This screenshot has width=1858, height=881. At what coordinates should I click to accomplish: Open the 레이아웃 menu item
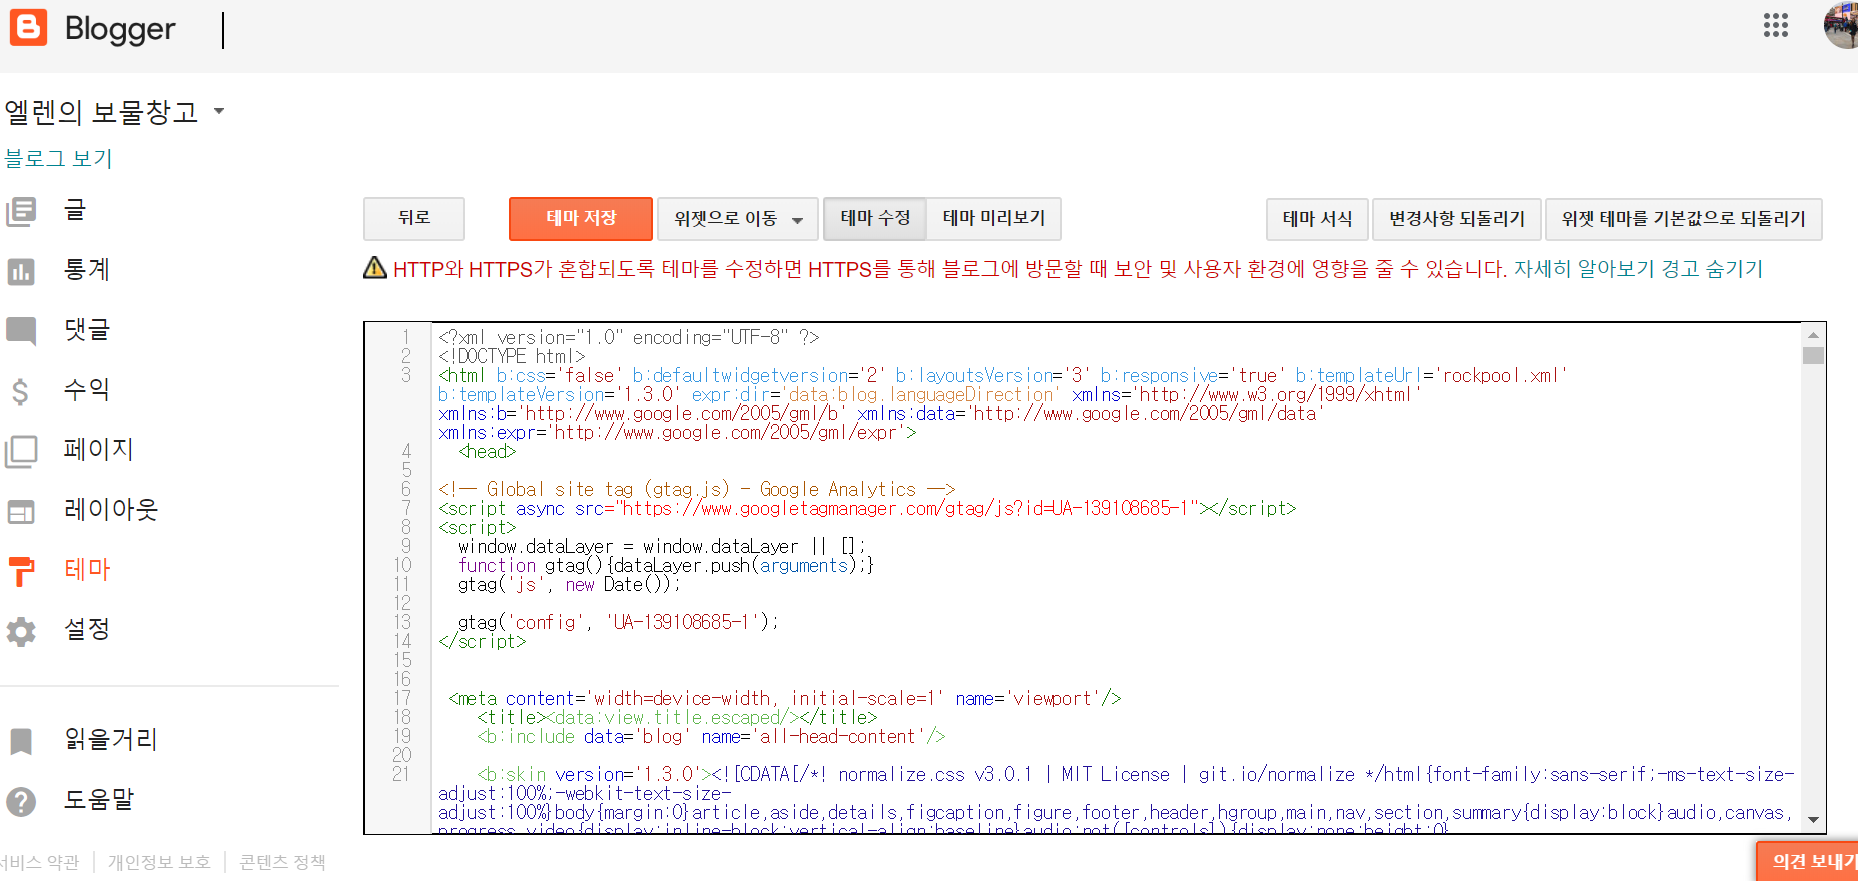(x=111, y=509)
